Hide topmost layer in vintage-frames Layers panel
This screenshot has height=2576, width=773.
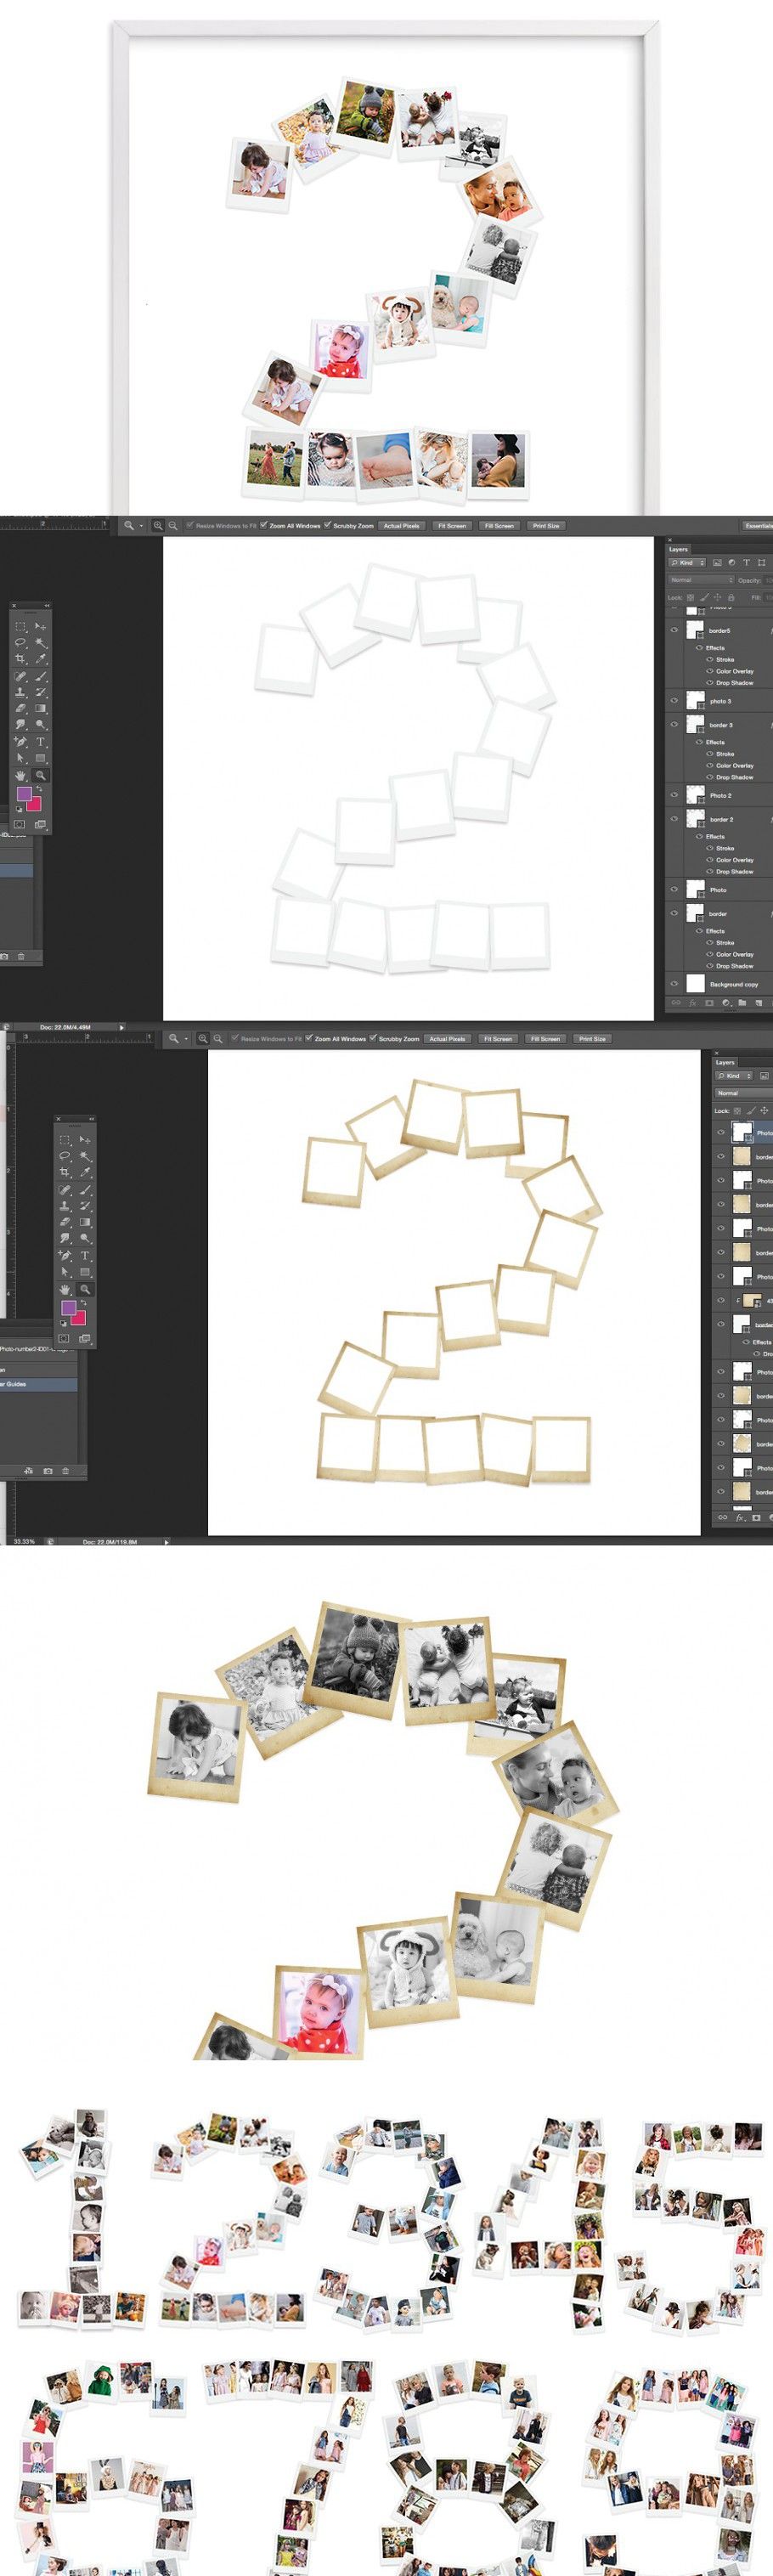pos(721,1133)
